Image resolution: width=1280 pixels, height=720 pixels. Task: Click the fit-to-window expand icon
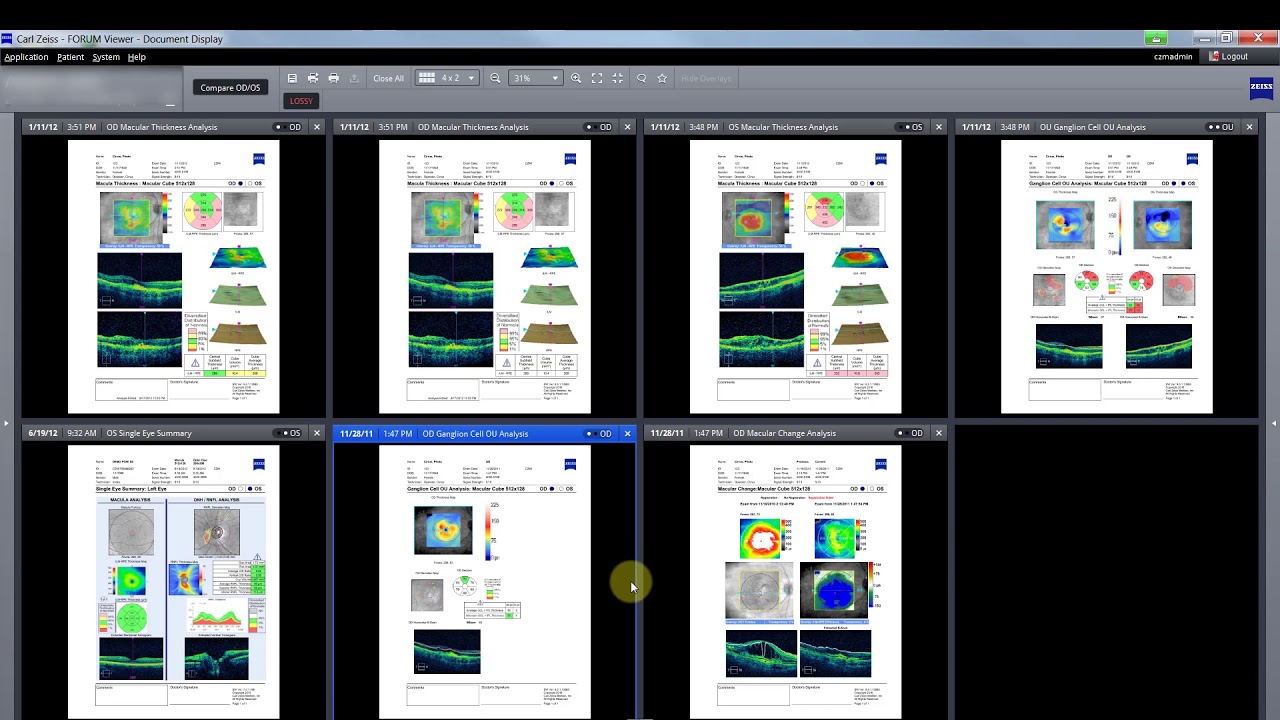[x=597, y=78]
